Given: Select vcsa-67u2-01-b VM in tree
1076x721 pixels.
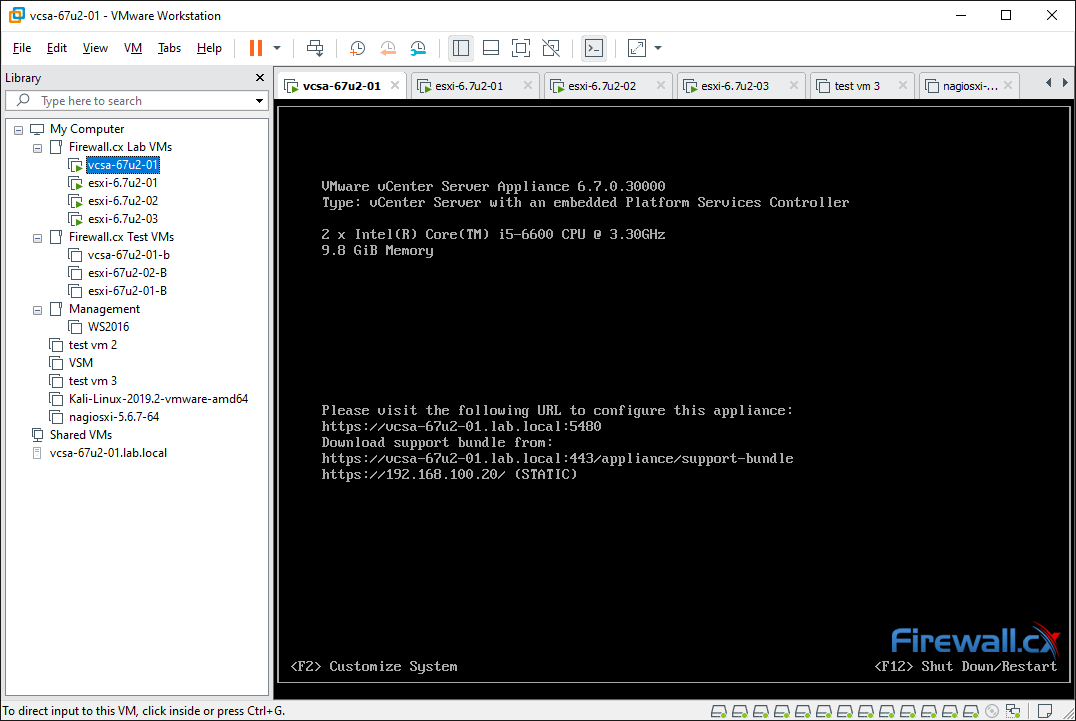Looking at the screenshot, I should (128, 255).
